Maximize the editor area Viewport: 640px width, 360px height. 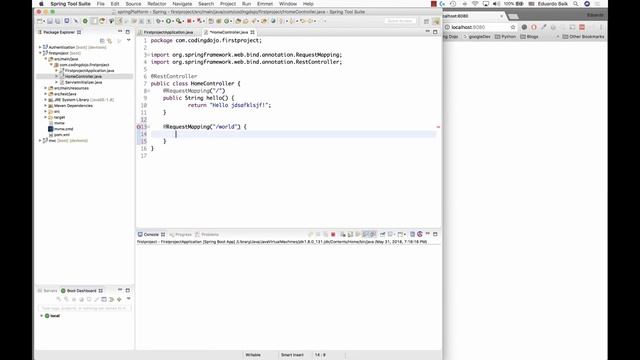(435, 31)
